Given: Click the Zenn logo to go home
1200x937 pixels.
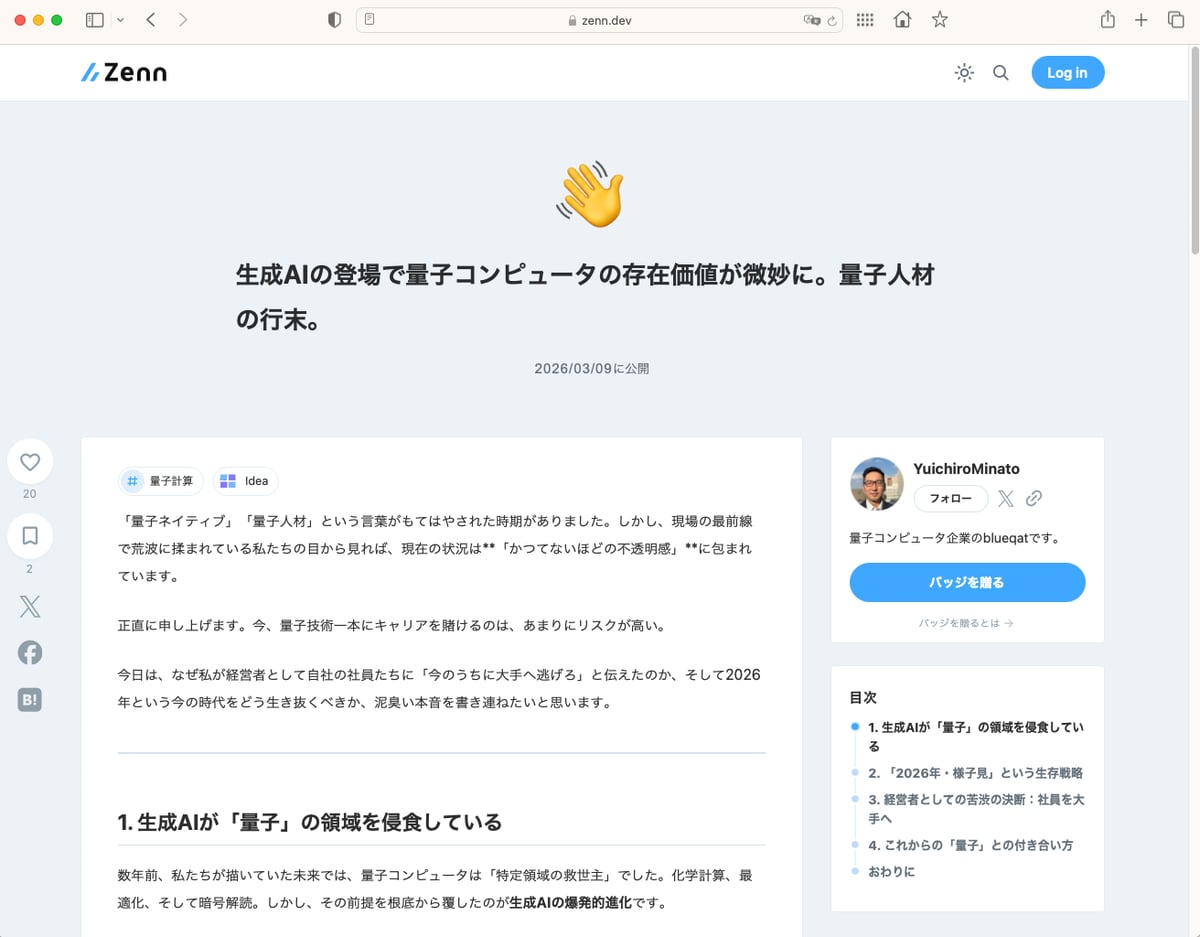Looking at the screenshot, I should (x=122, y=71).
